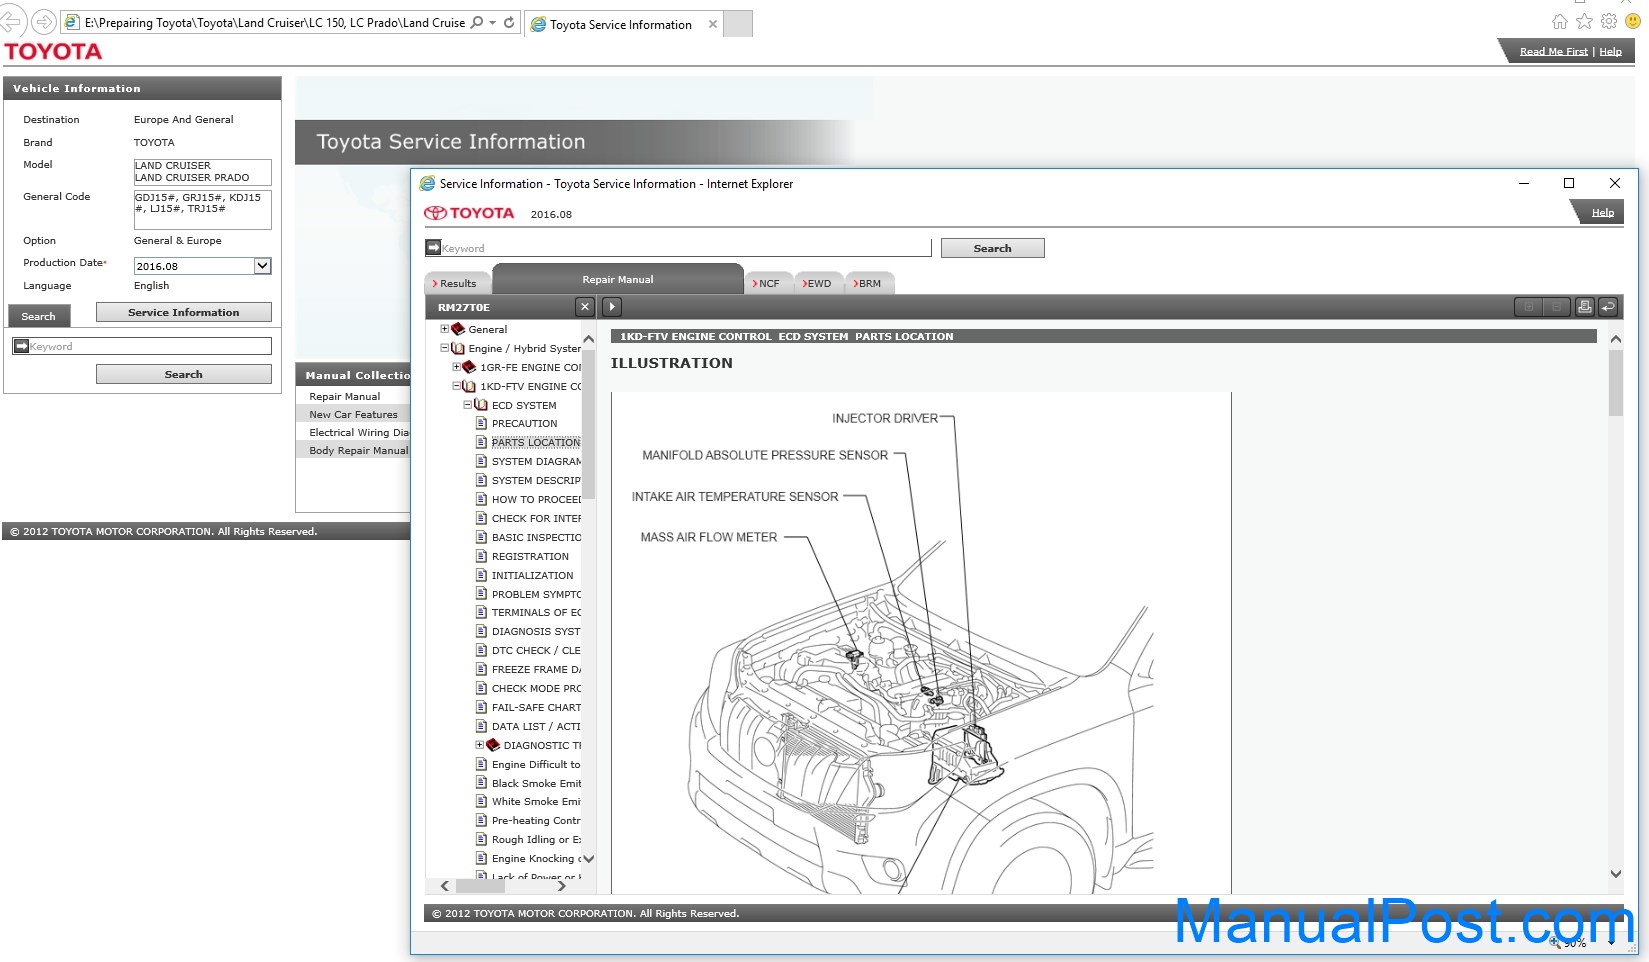Expand the 1GR-FE ENGINE node
The height and width of the screenshot is (962, 1649).
click(x=456, y=367)
